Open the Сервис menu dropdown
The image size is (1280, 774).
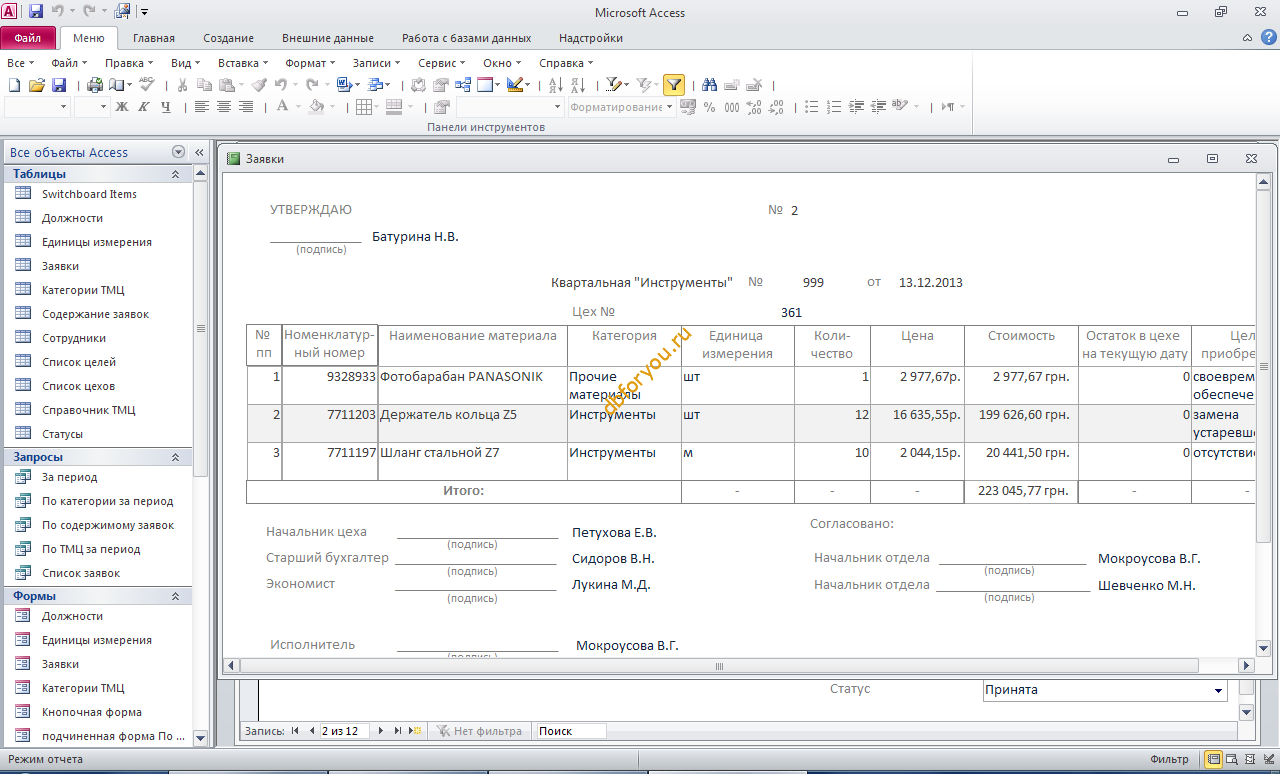(441, 63)
